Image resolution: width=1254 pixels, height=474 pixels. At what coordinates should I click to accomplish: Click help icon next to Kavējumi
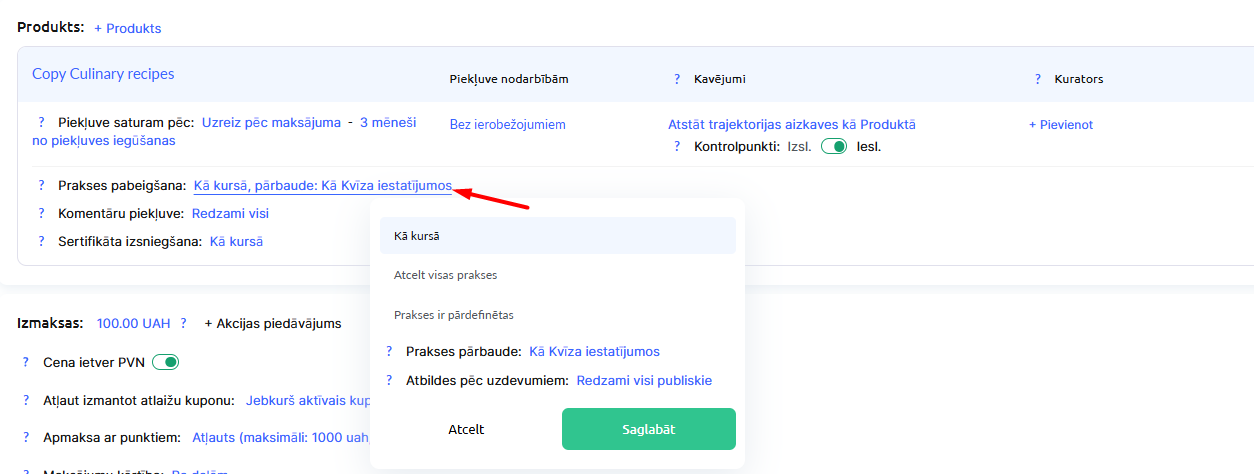point(677,79)
